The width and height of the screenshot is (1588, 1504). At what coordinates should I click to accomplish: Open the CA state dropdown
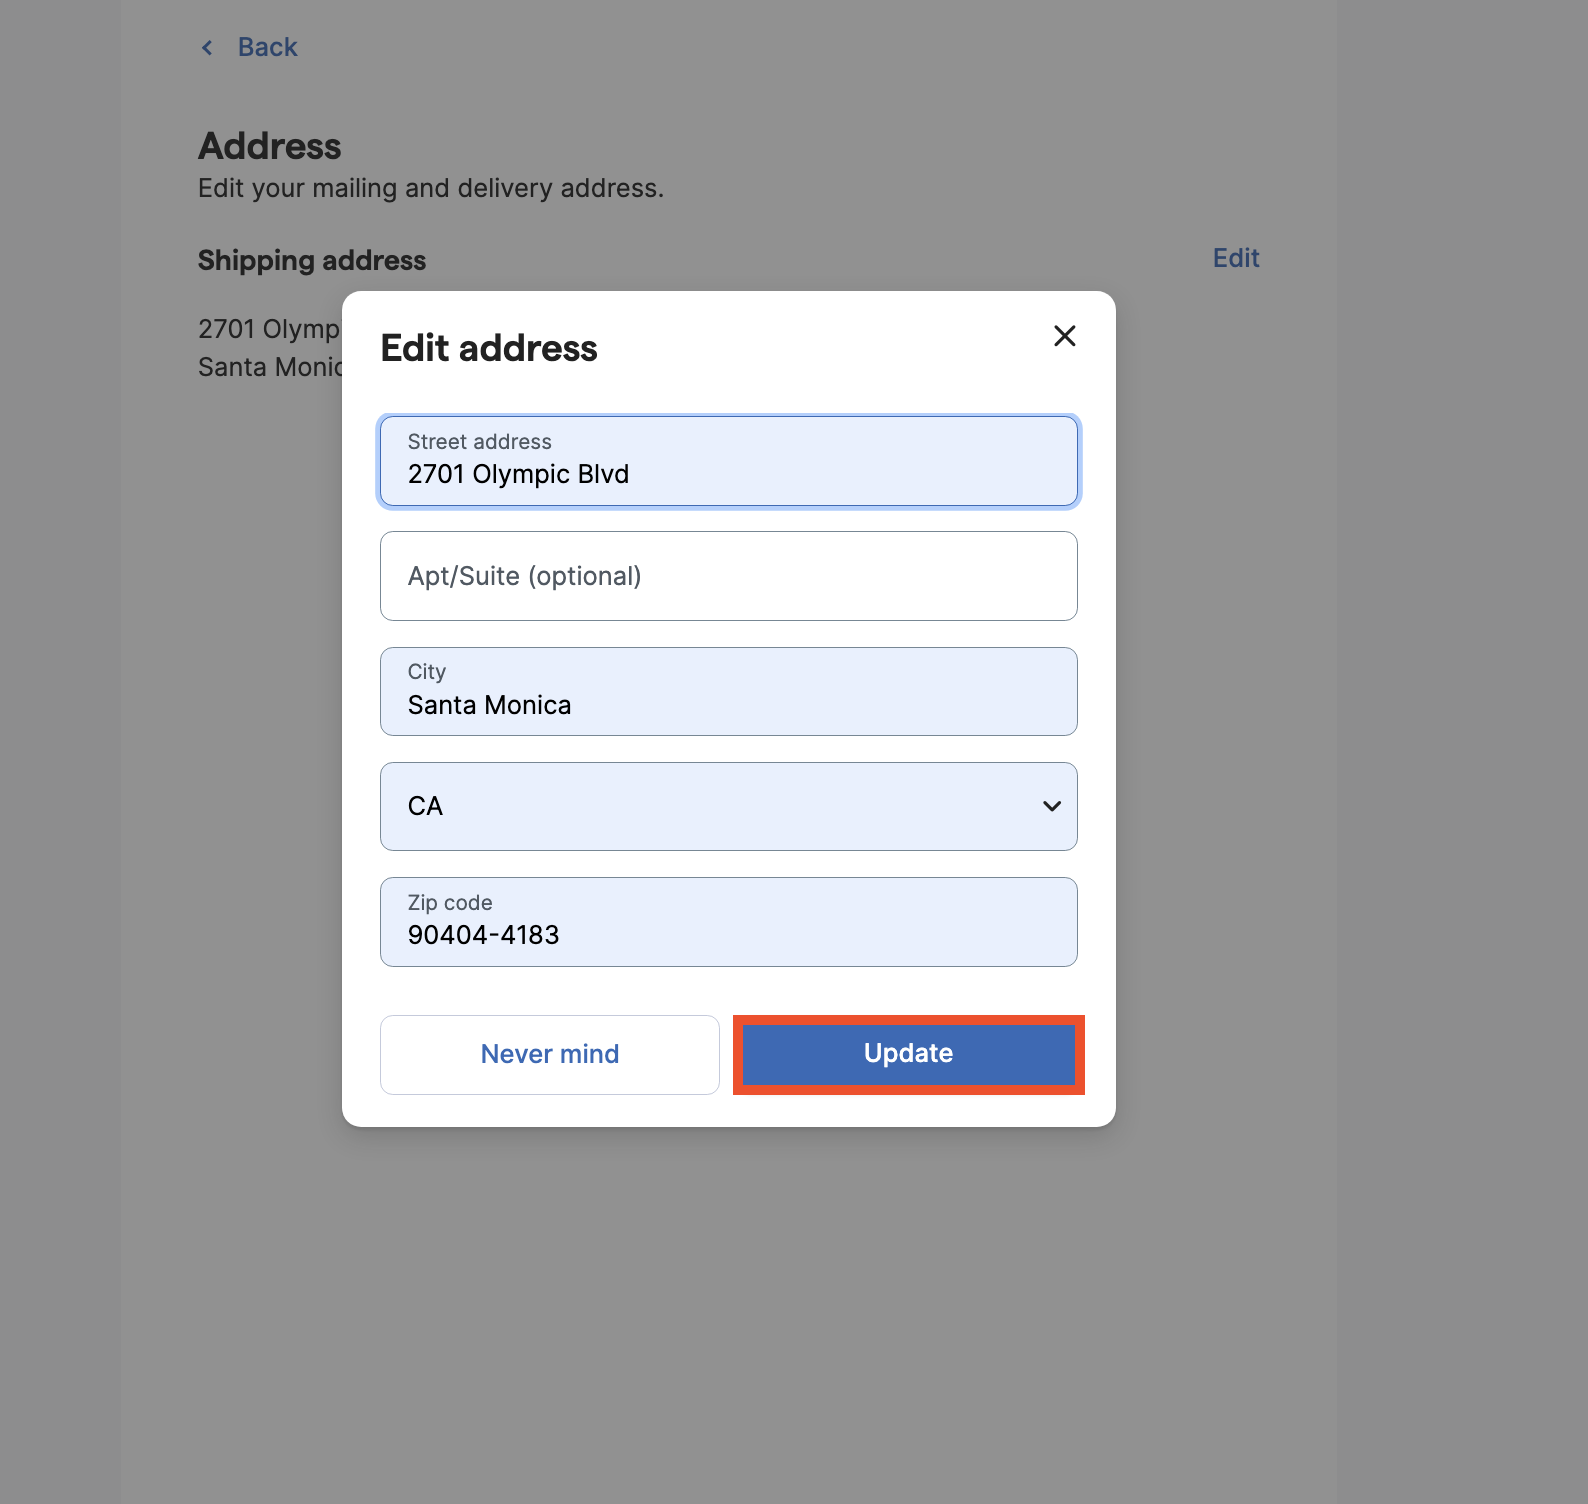pos(727,806)
